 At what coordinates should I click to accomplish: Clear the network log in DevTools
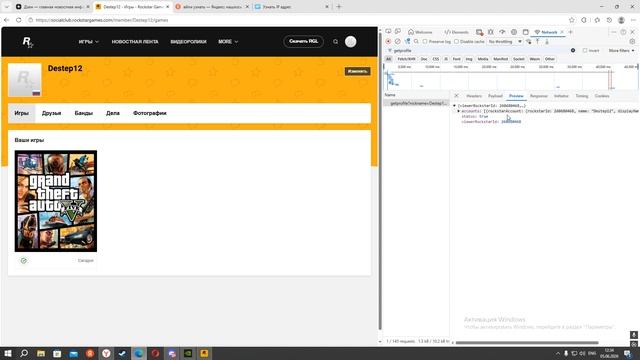click(x=398, y=42)
